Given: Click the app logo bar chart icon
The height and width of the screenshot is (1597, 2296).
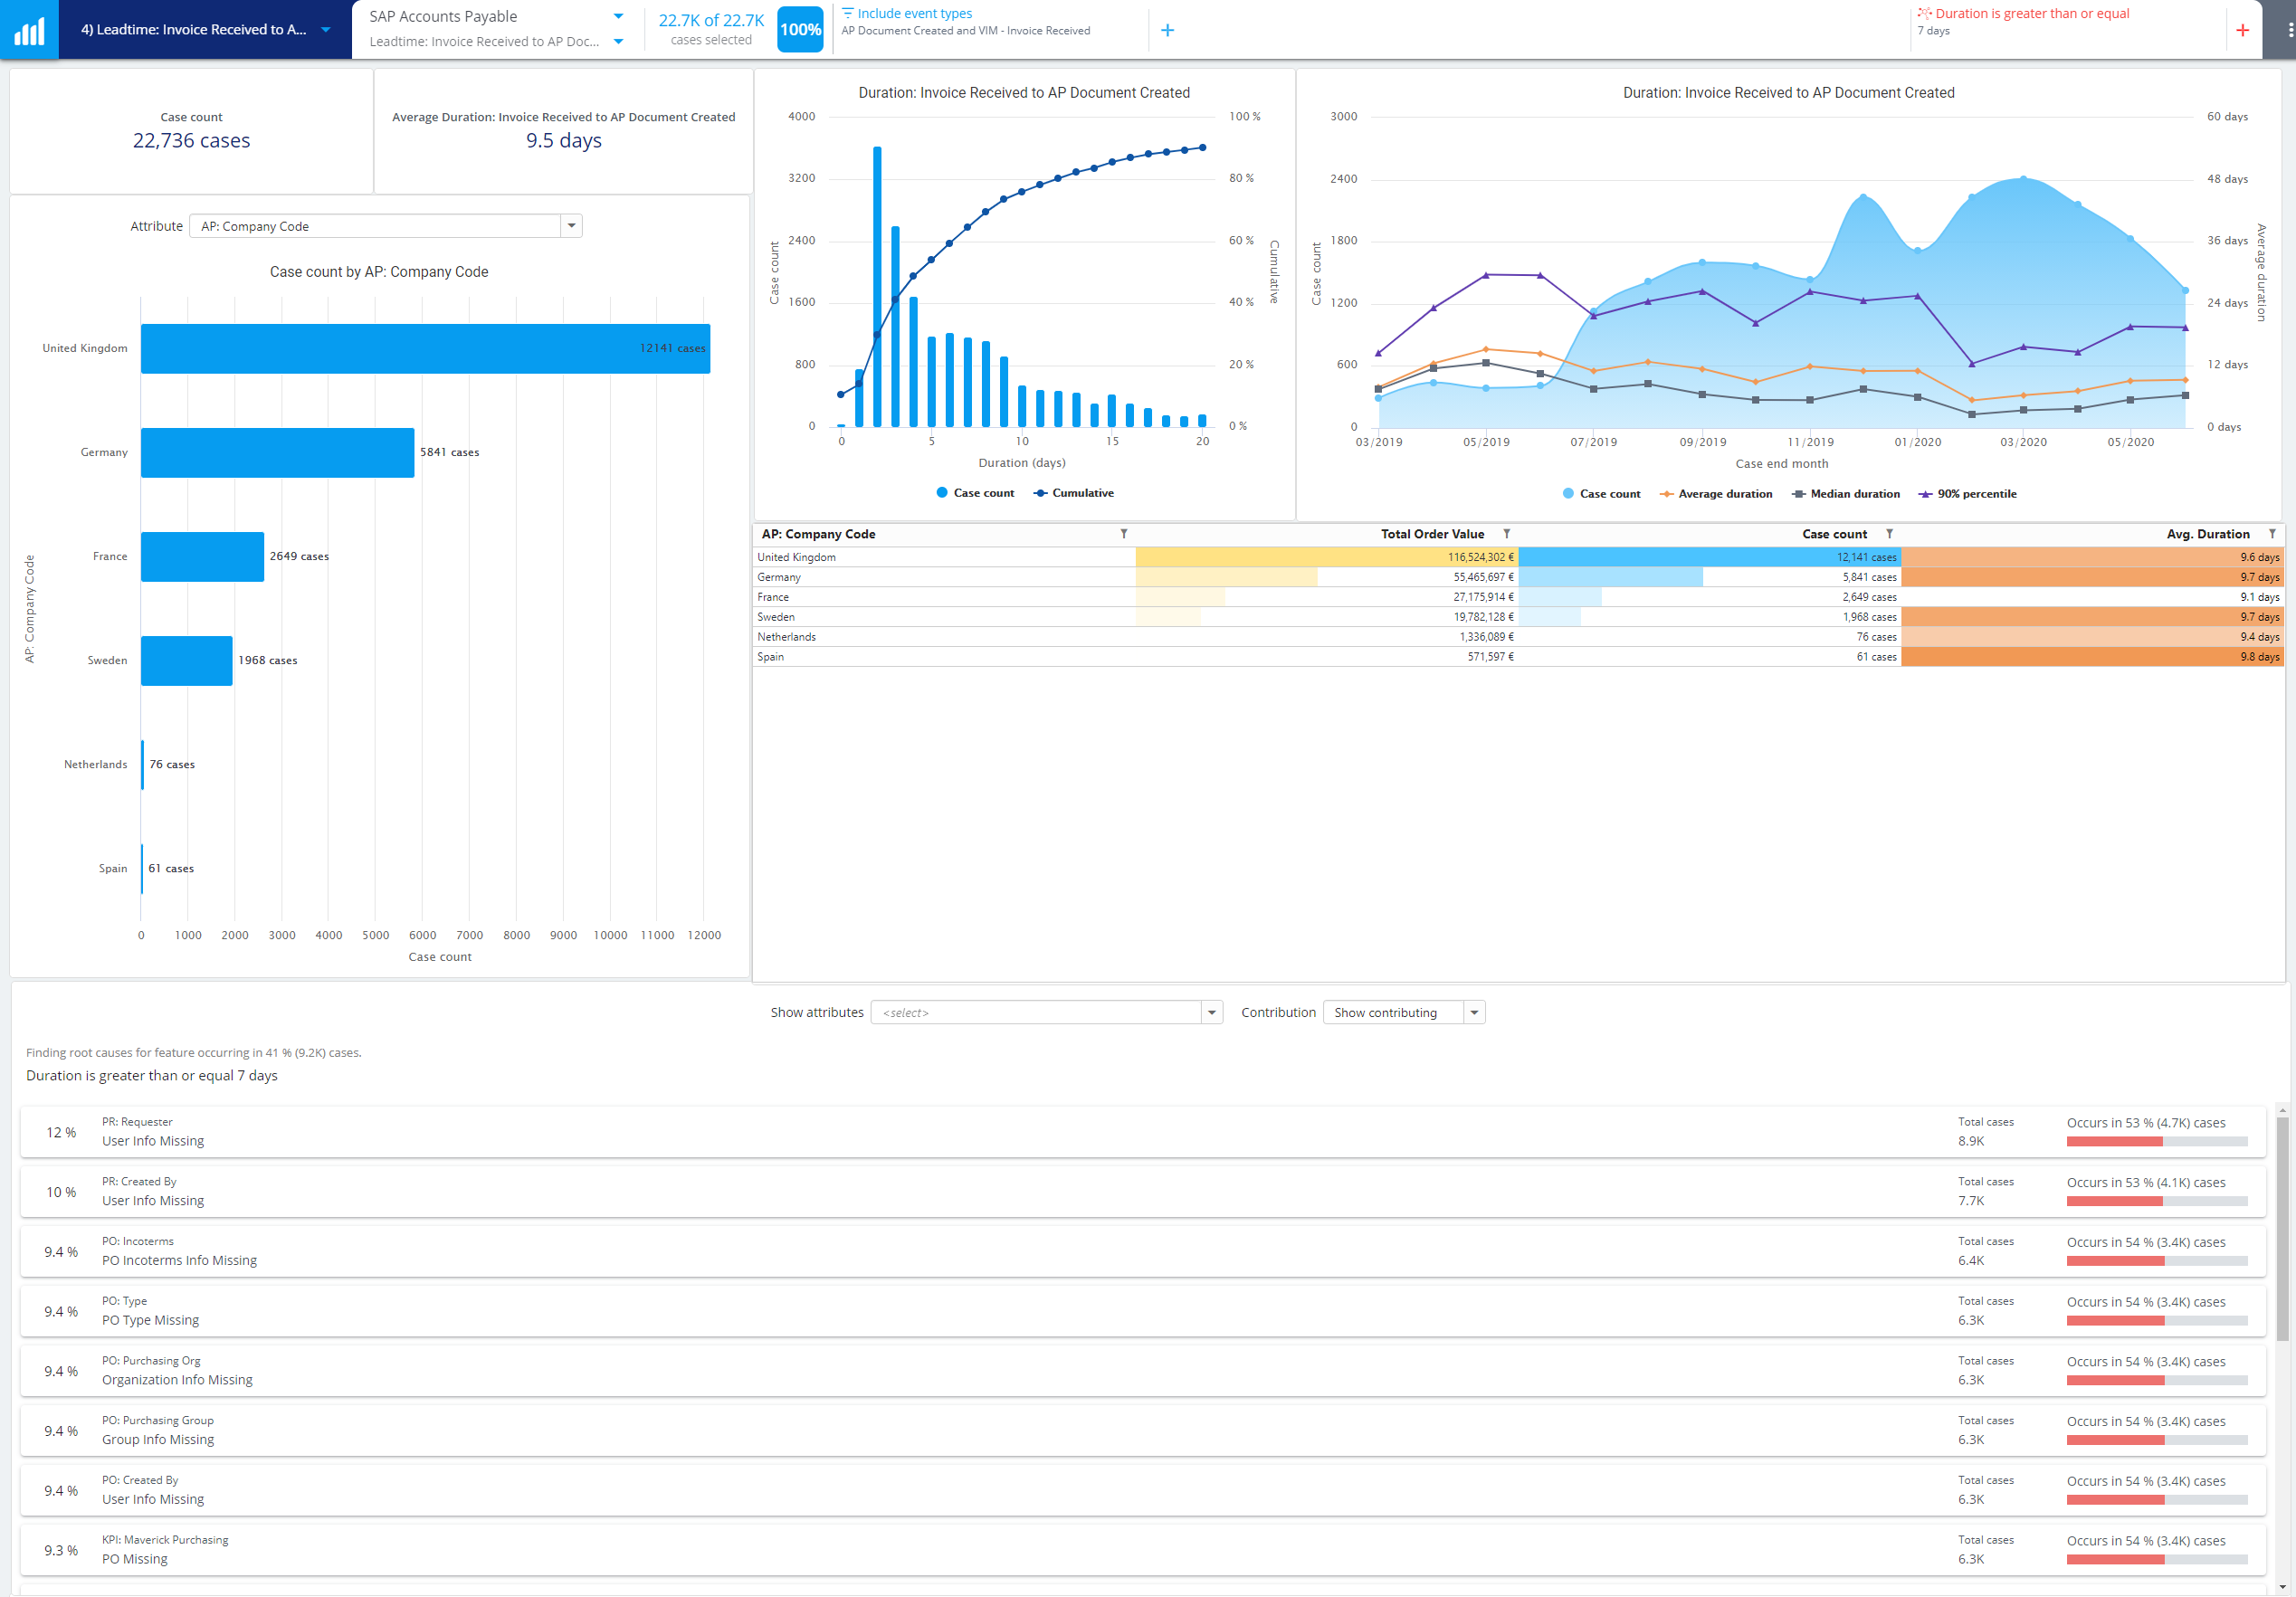Looking at the screenshot, I should tap(29, 29).
